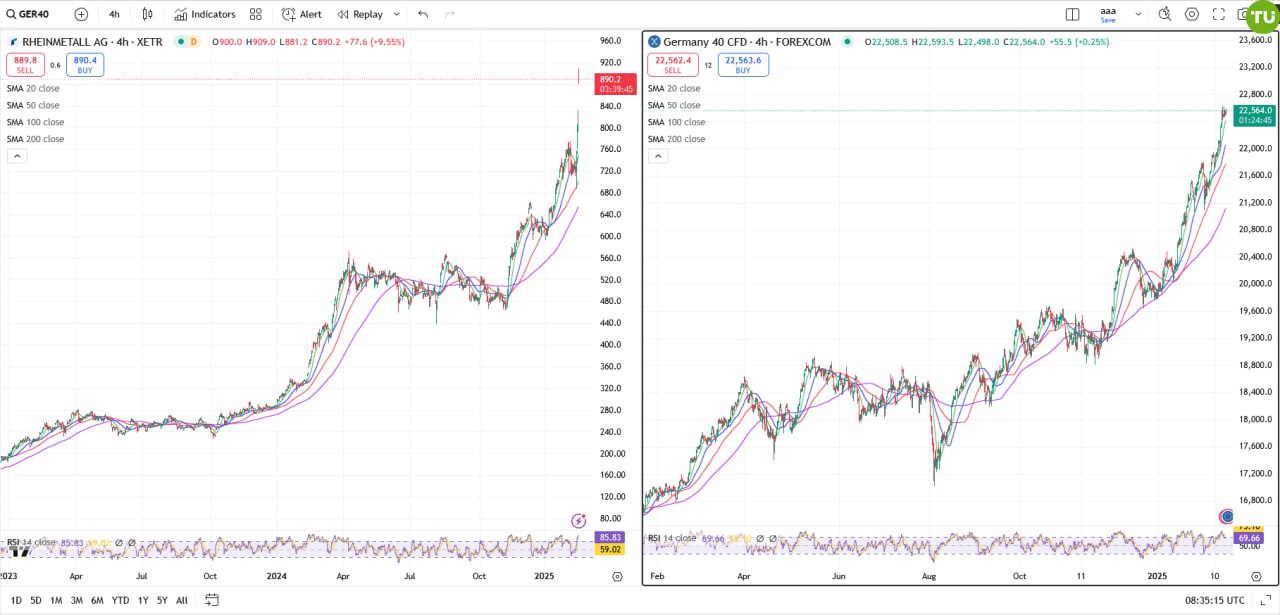
Task: Open the Indicators dialog
Action: pos(204,14)
